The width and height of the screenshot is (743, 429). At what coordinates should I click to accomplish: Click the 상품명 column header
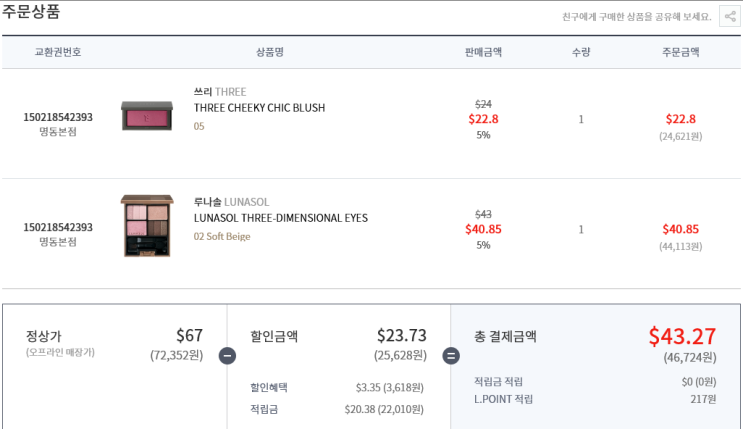(270, 52)
